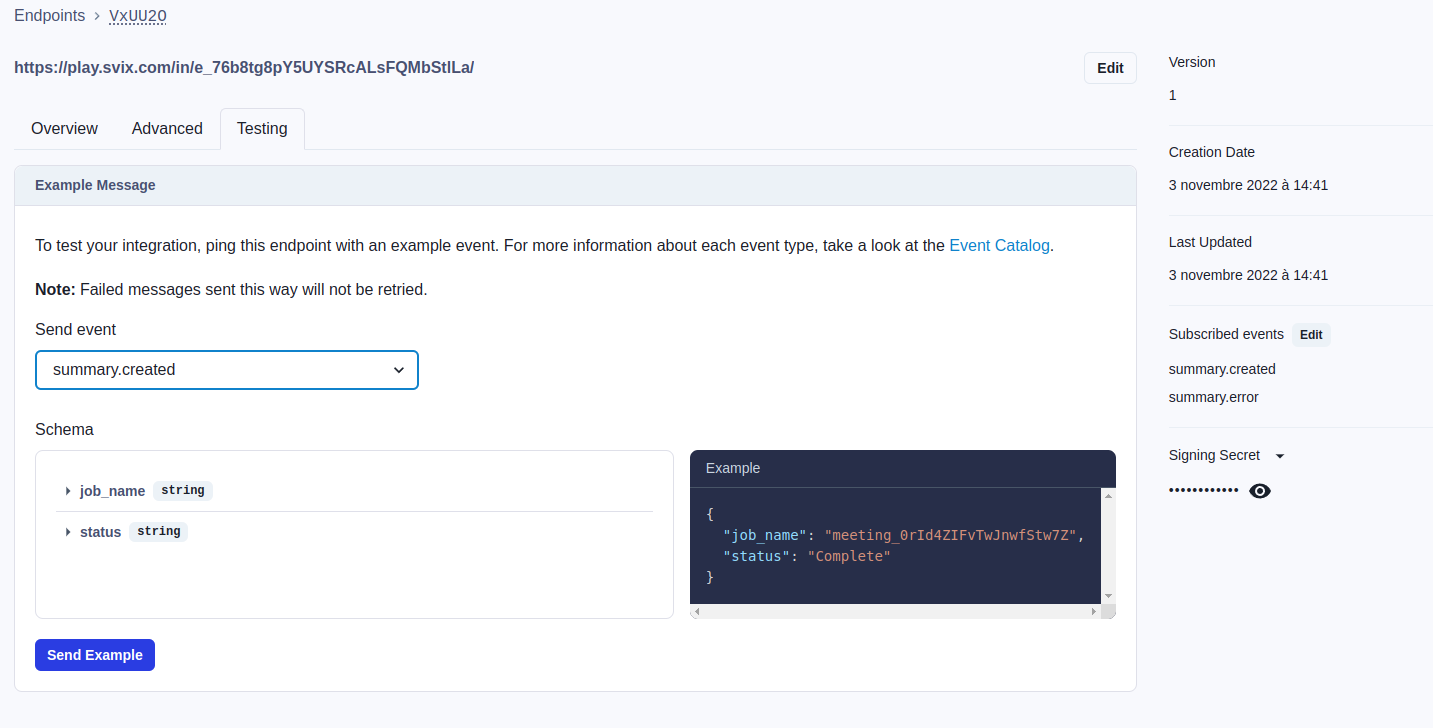Click the string type badge beside status

pyautogui.click(x=159, y=532)
